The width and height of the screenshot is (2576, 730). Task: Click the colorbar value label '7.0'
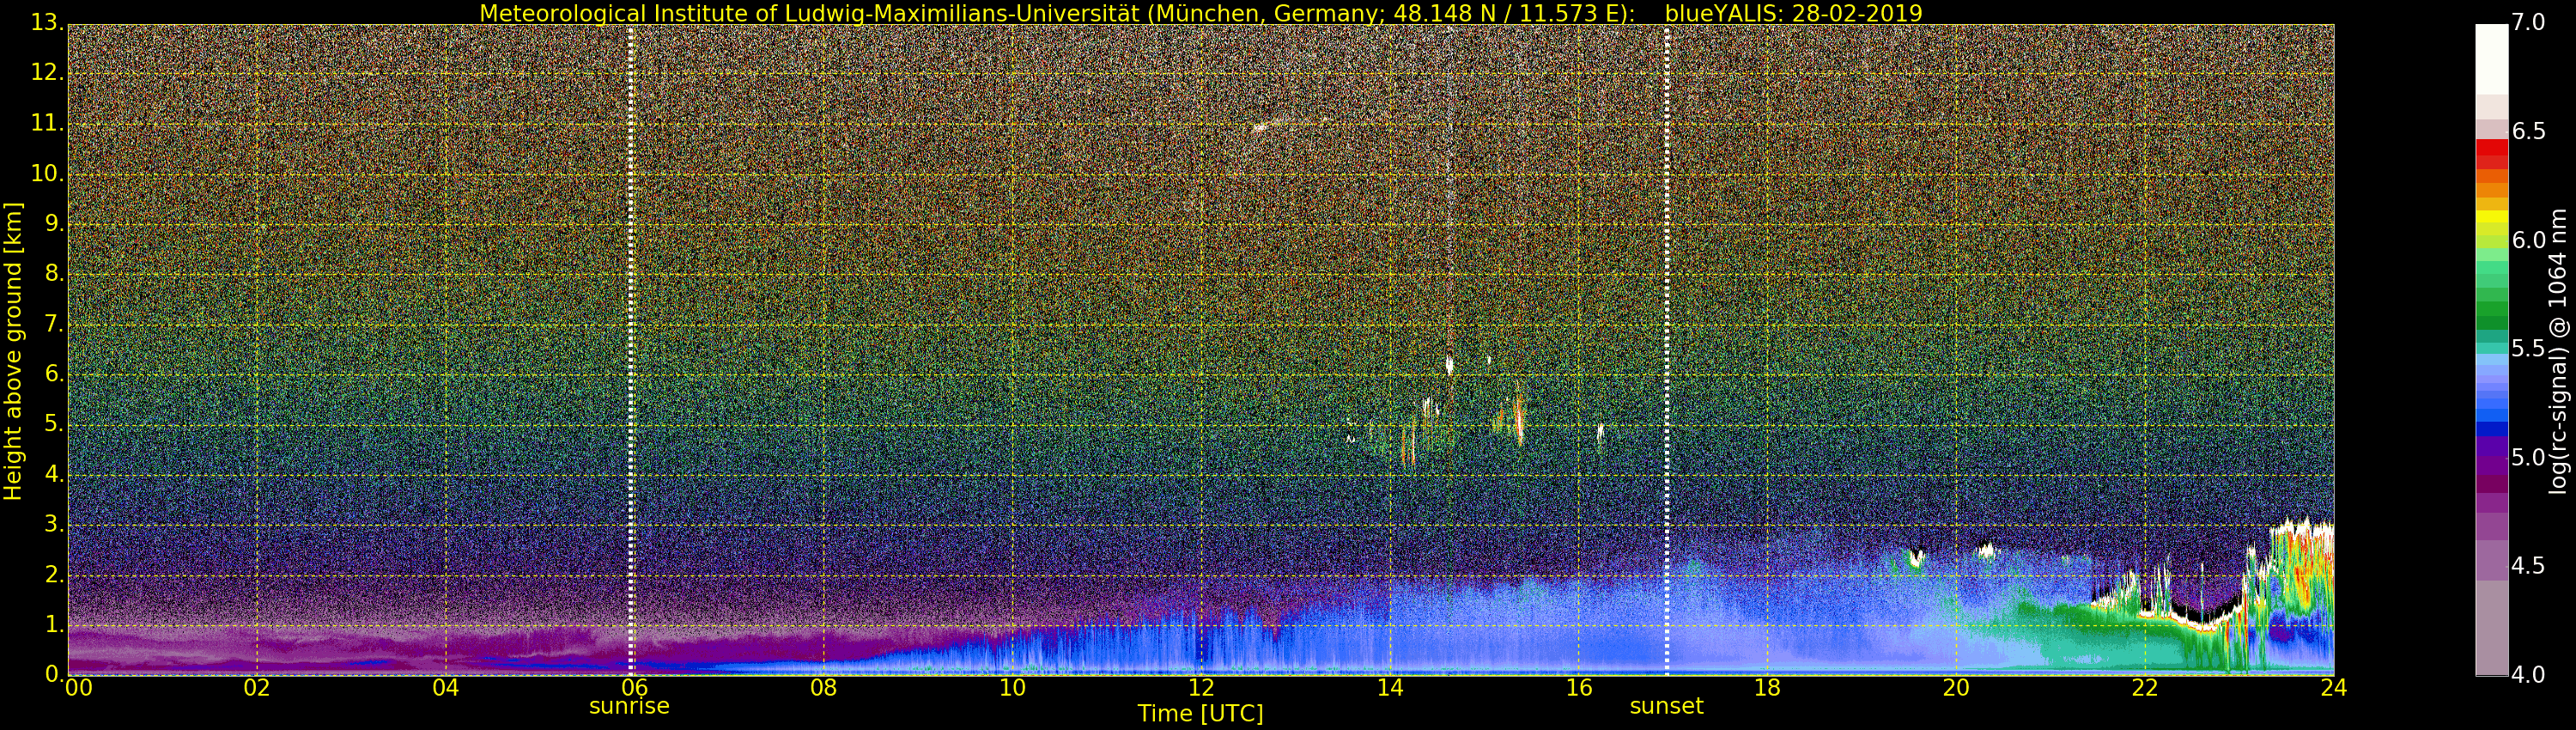point(2528,22)
